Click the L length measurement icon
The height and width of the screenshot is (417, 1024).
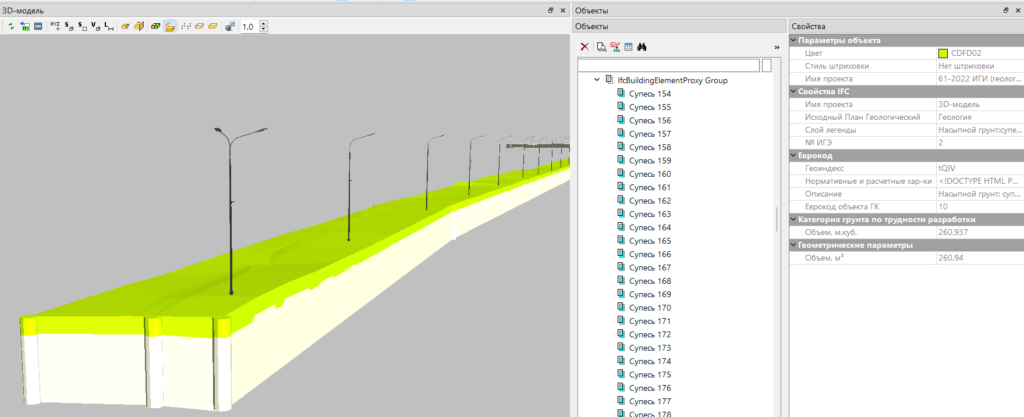(x=109, y=27)
